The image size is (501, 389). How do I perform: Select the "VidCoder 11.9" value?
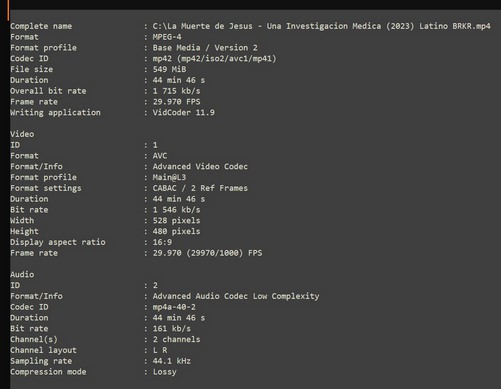click(x=183, y=113)
